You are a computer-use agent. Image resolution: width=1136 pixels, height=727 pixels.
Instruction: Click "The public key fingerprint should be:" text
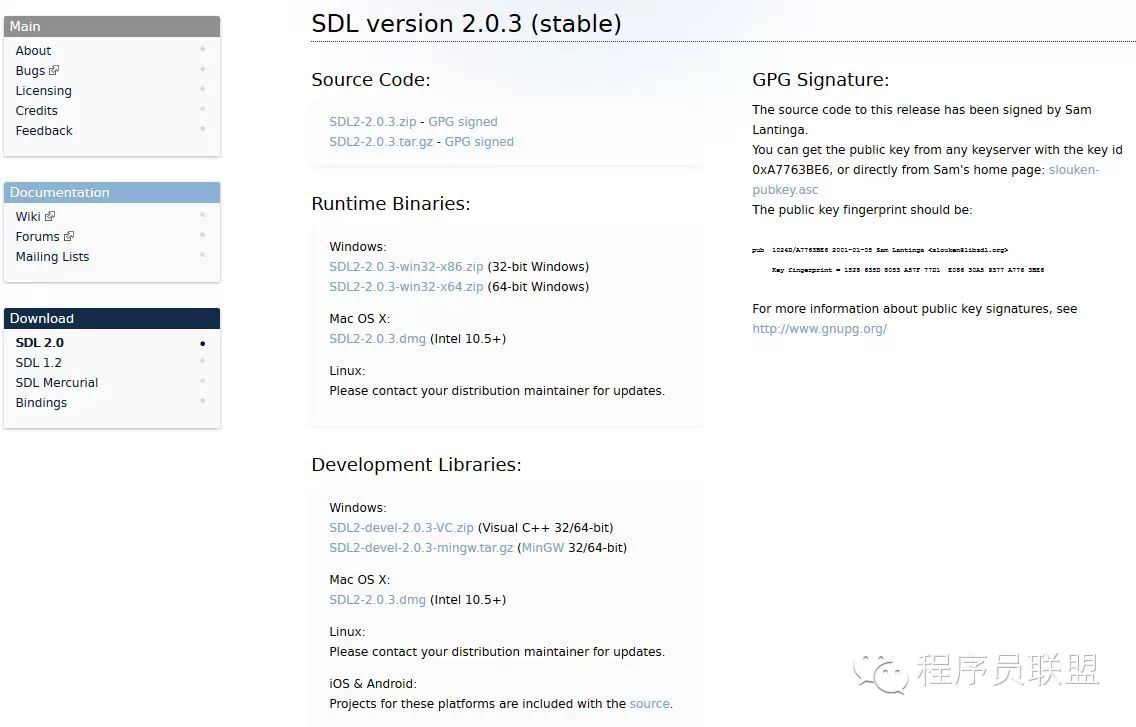pyautogui.click(x=862, y=210)
